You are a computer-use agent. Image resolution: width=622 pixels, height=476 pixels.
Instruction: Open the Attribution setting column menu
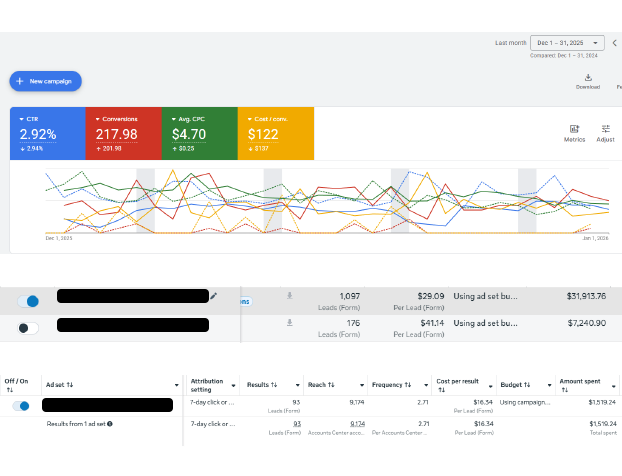click(233, 385)
